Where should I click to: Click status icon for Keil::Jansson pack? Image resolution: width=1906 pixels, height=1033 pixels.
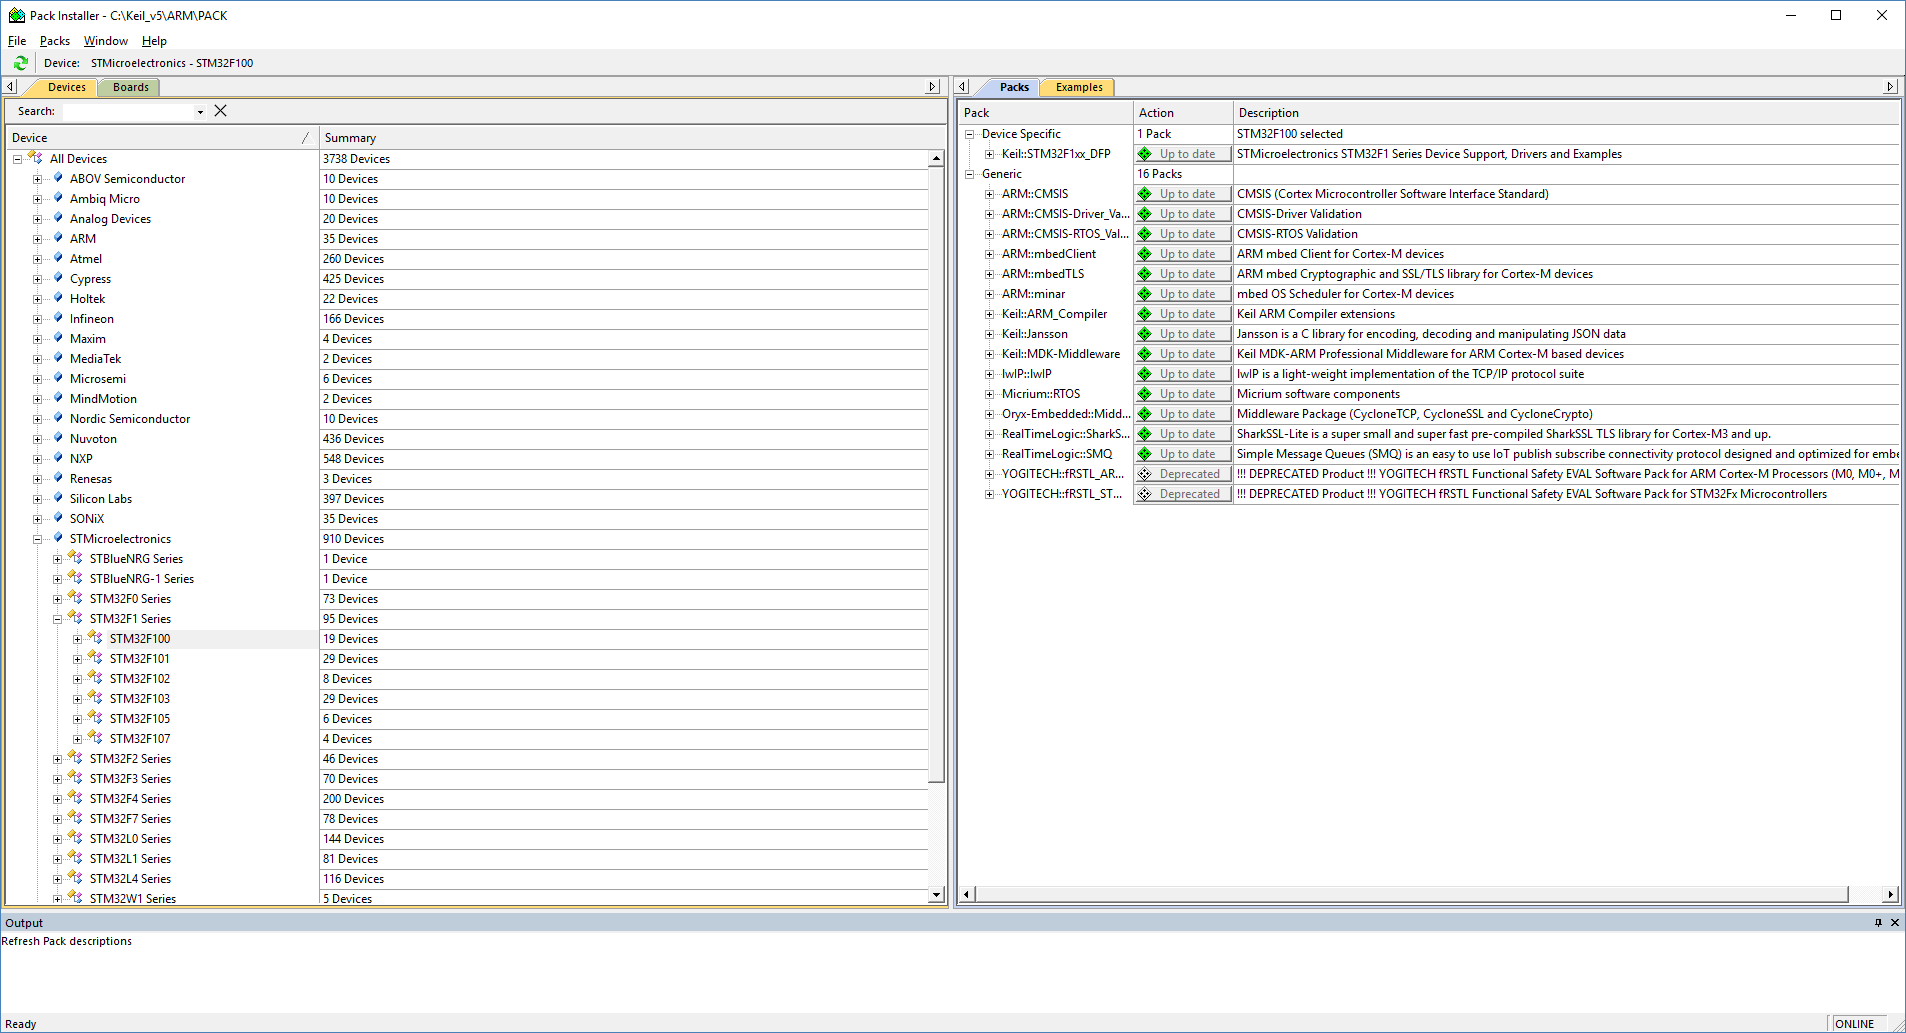(1145, 334)
